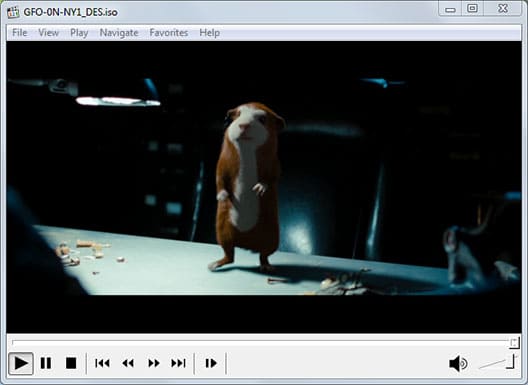Click the video display area
The height and width of the screenshot is (385, 528).
click(264, 187)
